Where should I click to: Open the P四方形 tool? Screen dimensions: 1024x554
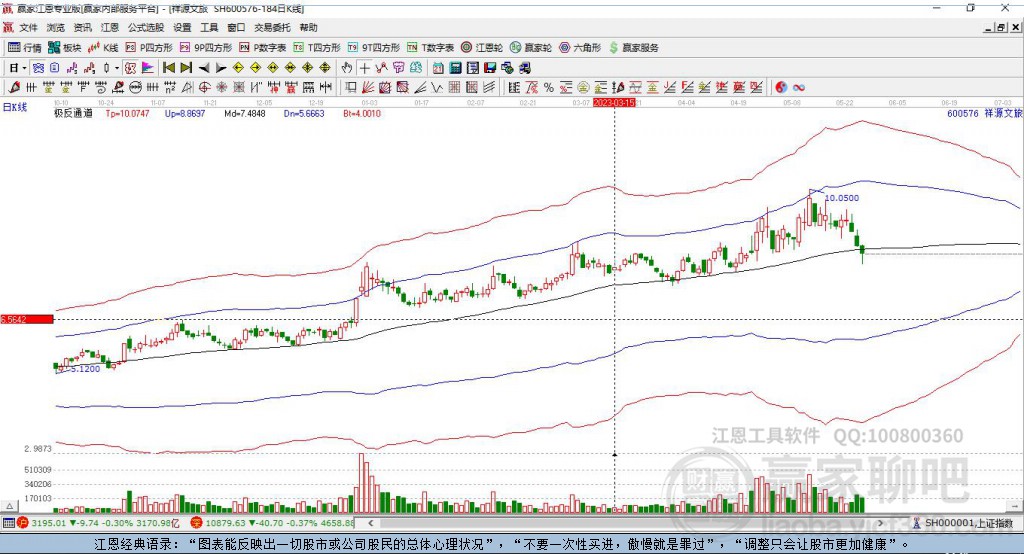click(x=149, y=48)
